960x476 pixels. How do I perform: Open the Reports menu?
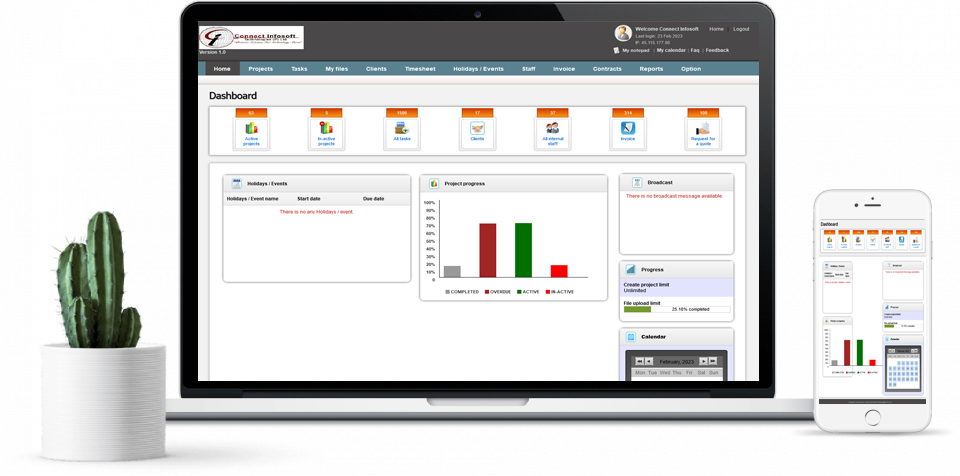651,69
